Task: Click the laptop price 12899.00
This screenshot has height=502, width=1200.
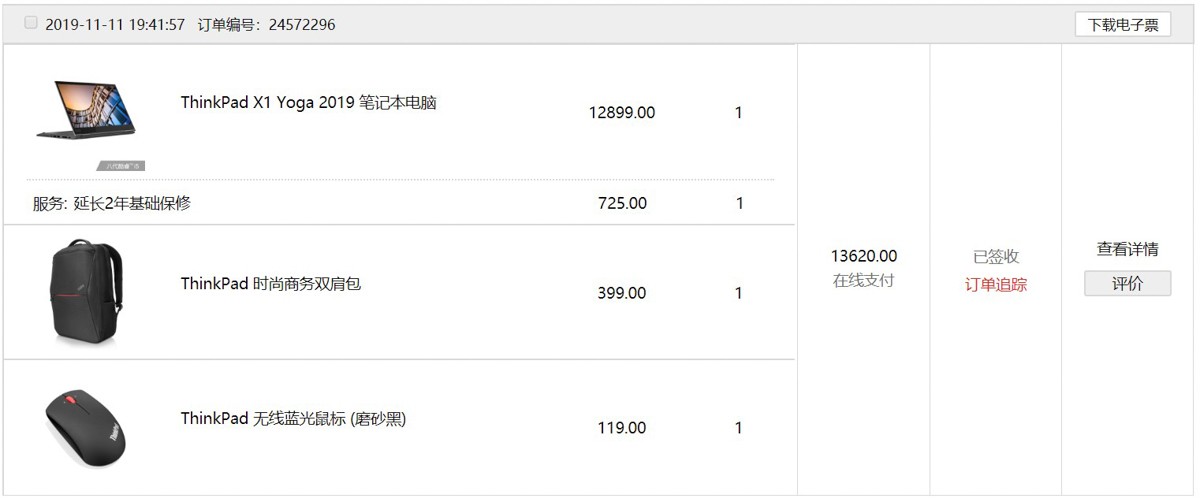Action: 622,112
